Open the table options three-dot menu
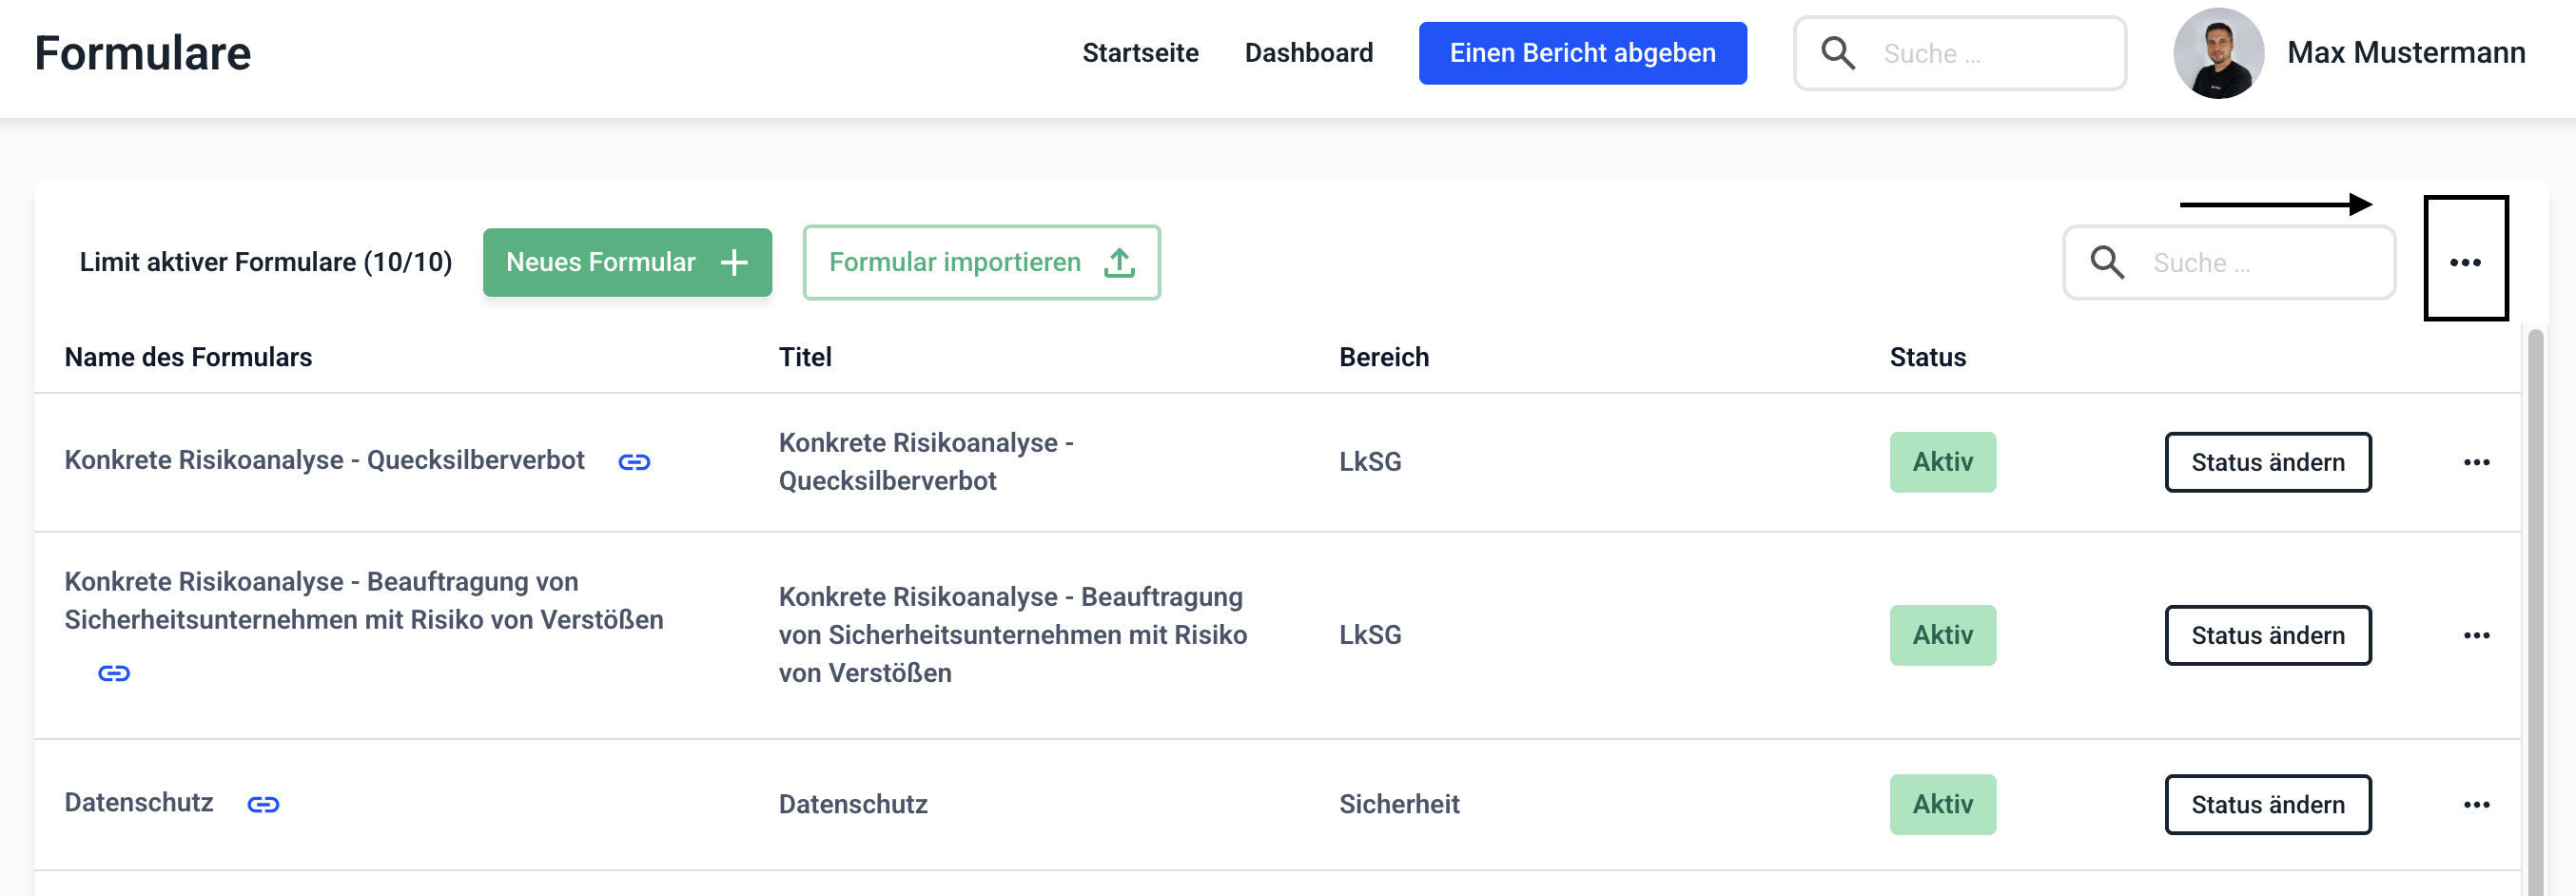This screenshot has height=896, width=2576. click(x=2465, y=262)
